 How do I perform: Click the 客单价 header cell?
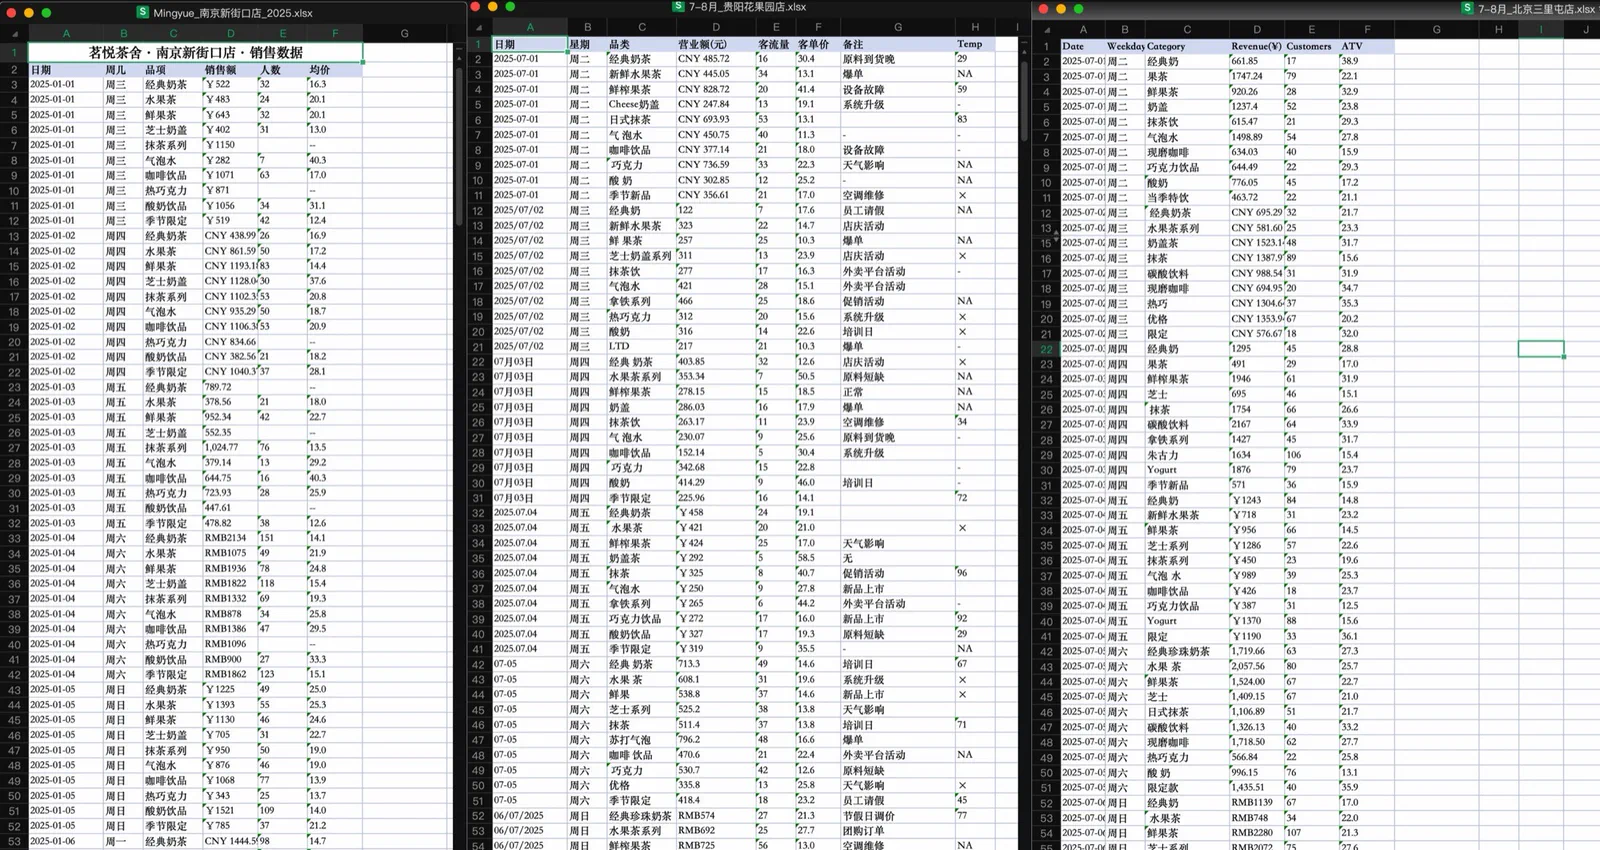click(817, 44)
